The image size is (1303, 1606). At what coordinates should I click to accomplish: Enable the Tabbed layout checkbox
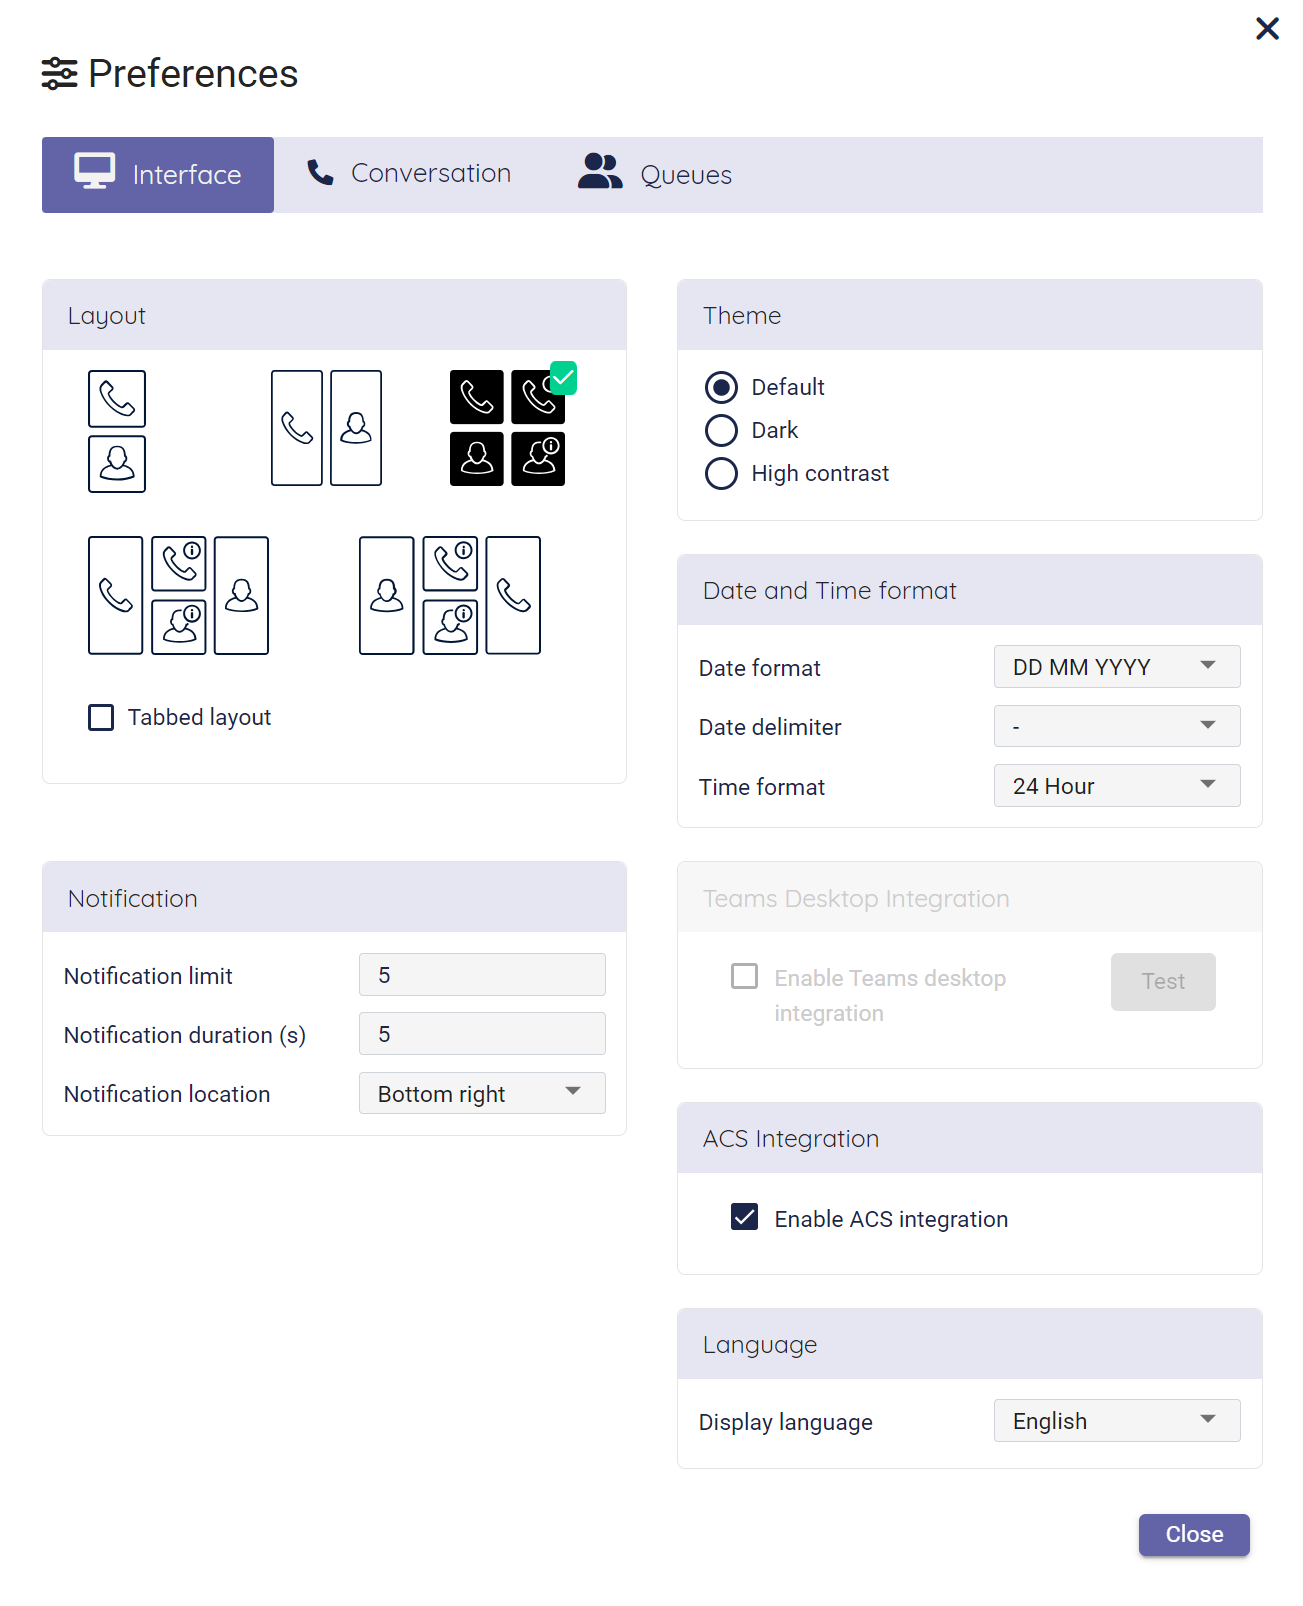click(101, 718)
